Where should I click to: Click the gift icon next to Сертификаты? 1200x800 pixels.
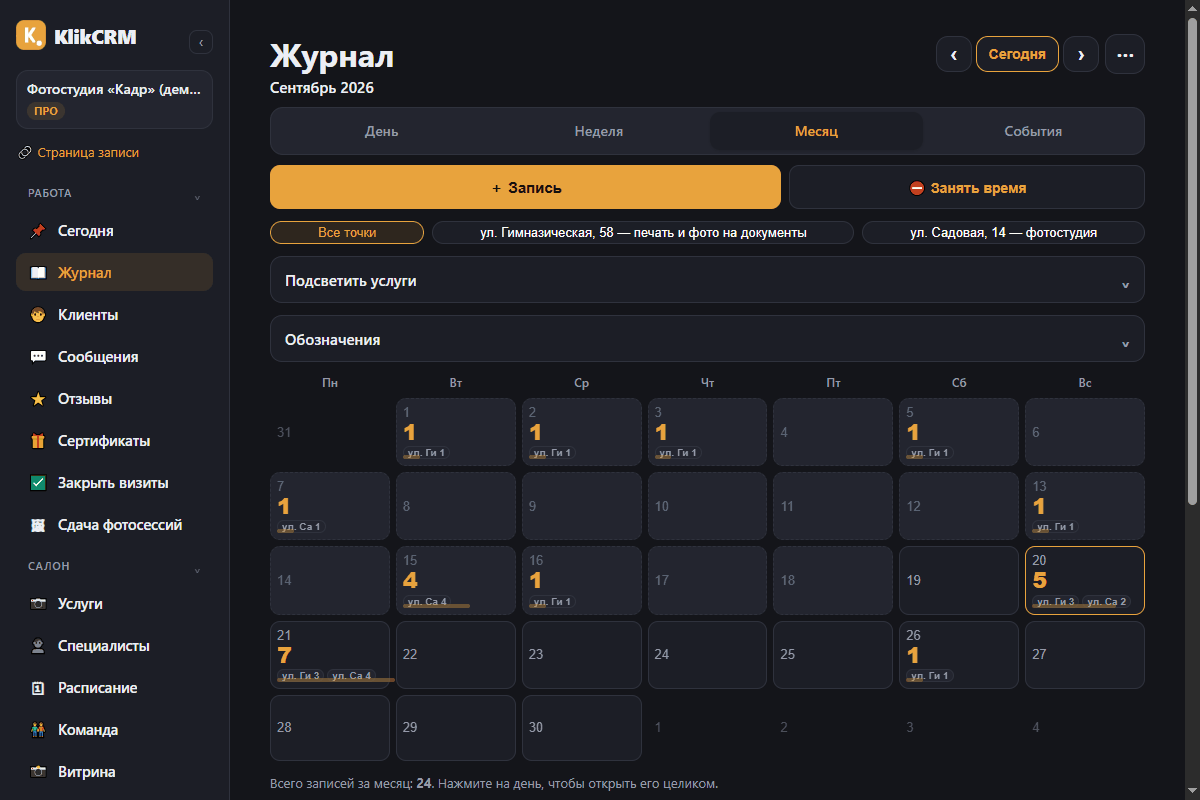tap(38, 441)
